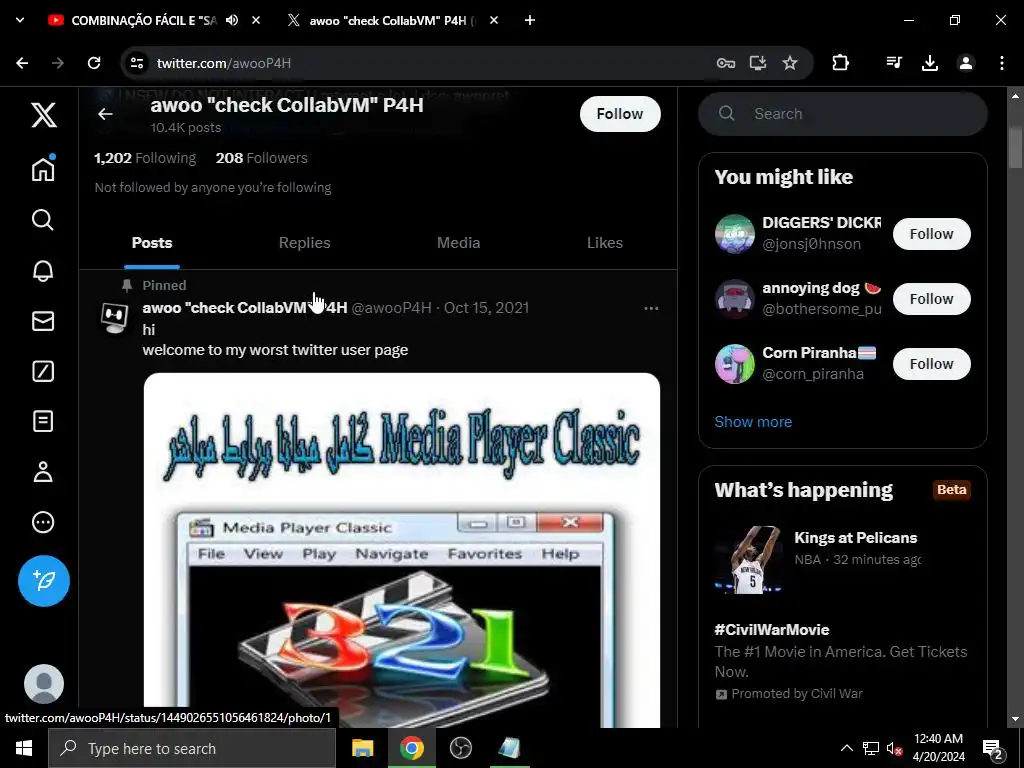The image size is (1024, 768).
Task: Open the password key icon in the address bar
Action: 726,63
